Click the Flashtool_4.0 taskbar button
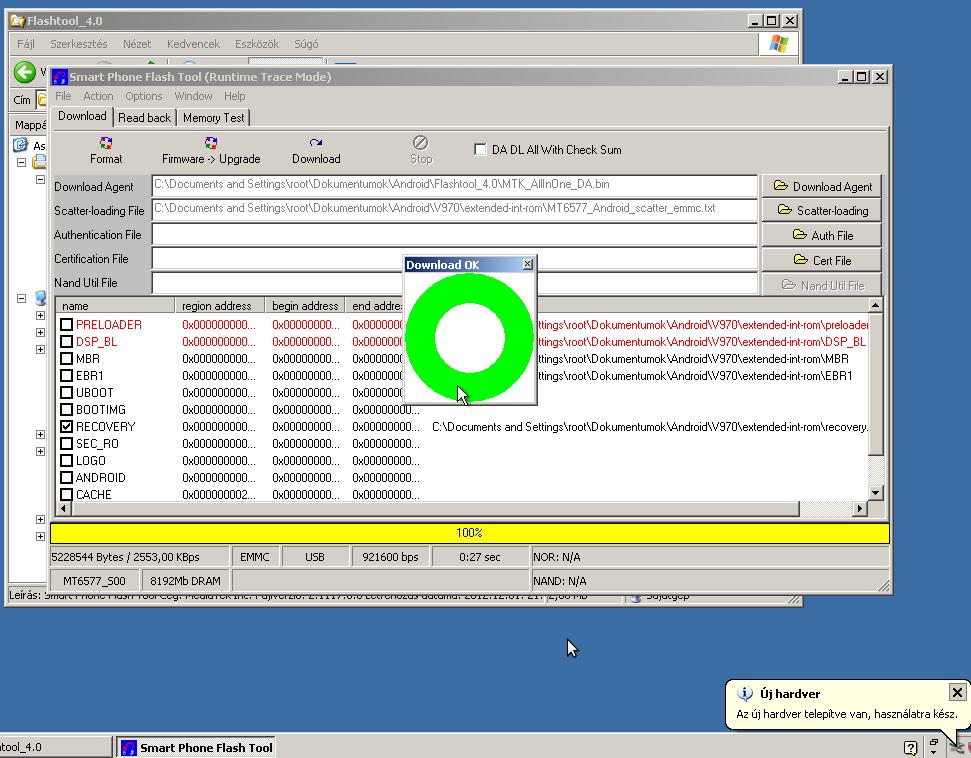 pos(54,747)
